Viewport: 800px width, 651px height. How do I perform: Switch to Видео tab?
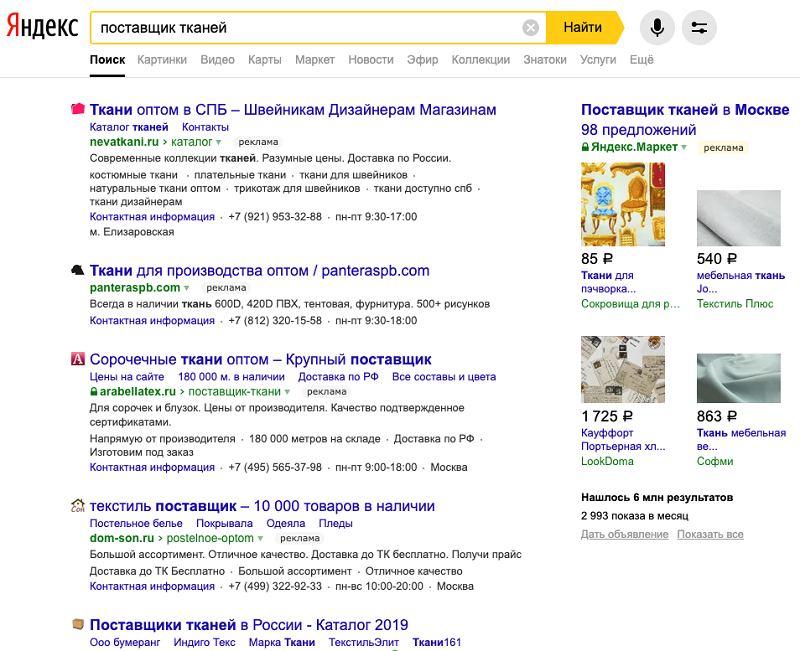(217, 60)
